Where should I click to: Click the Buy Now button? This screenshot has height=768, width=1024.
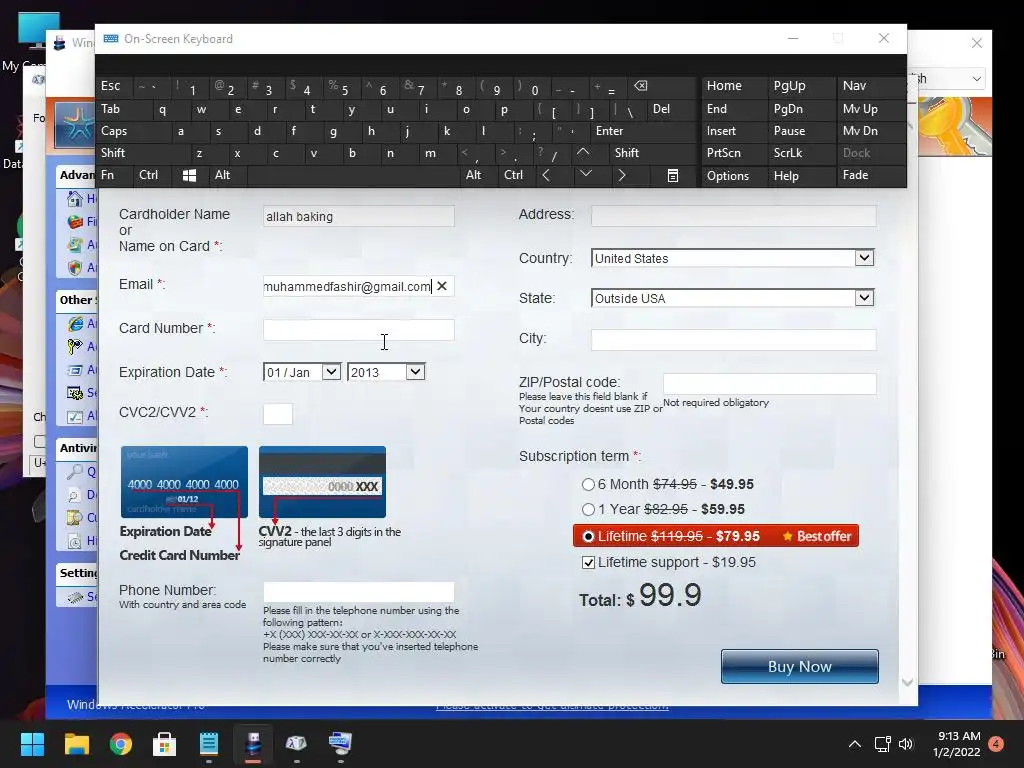coord(799,667)
